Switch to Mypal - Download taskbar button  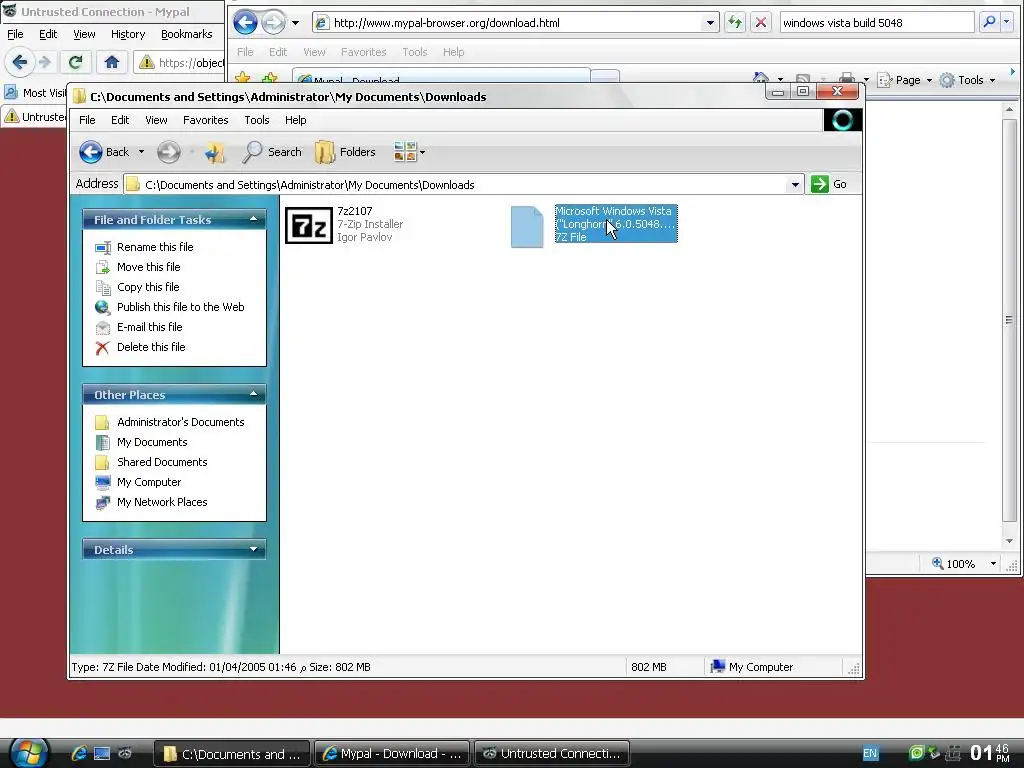click(392, 754)
